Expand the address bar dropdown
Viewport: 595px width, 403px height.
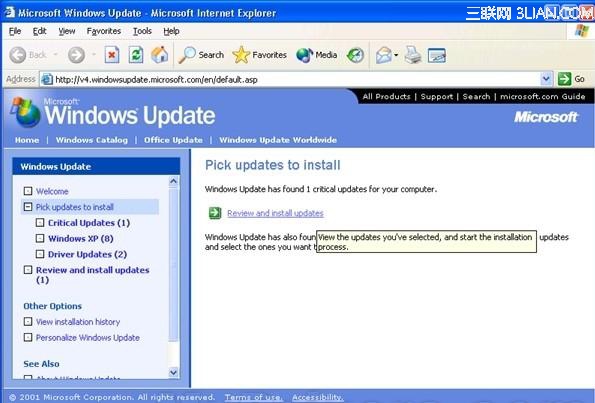coord(546,79)
